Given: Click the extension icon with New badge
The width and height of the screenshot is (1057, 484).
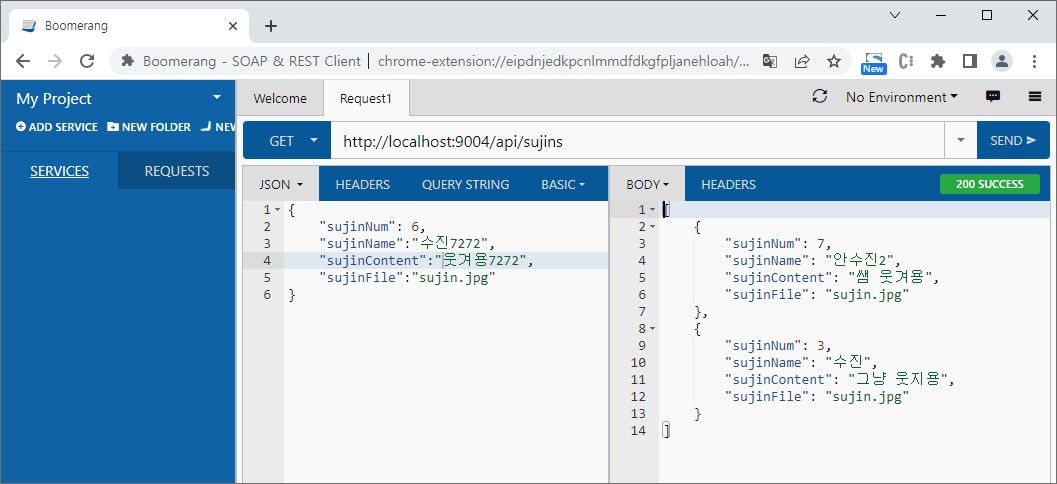Looking at the screenshot, I should 874,63.
